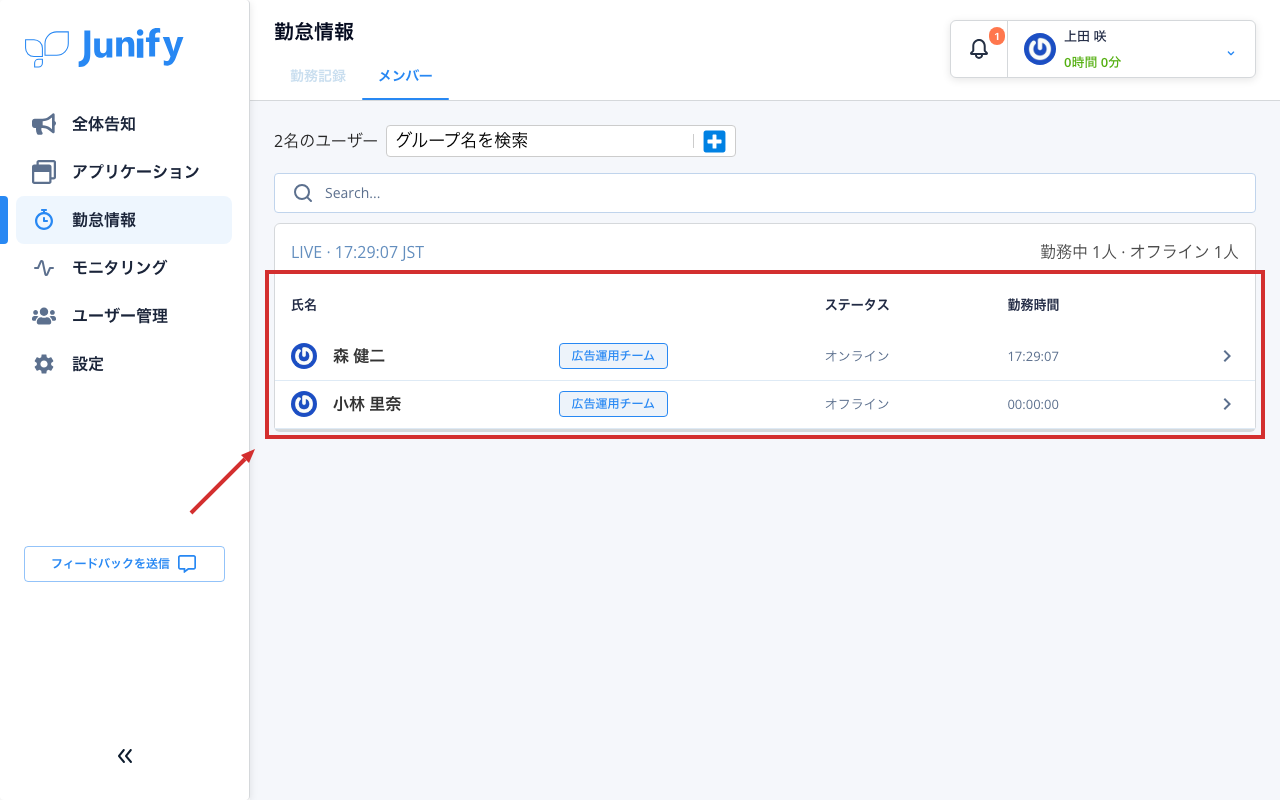Click the name 小林 里奈

pyautogui.click(x=367, y=404)
